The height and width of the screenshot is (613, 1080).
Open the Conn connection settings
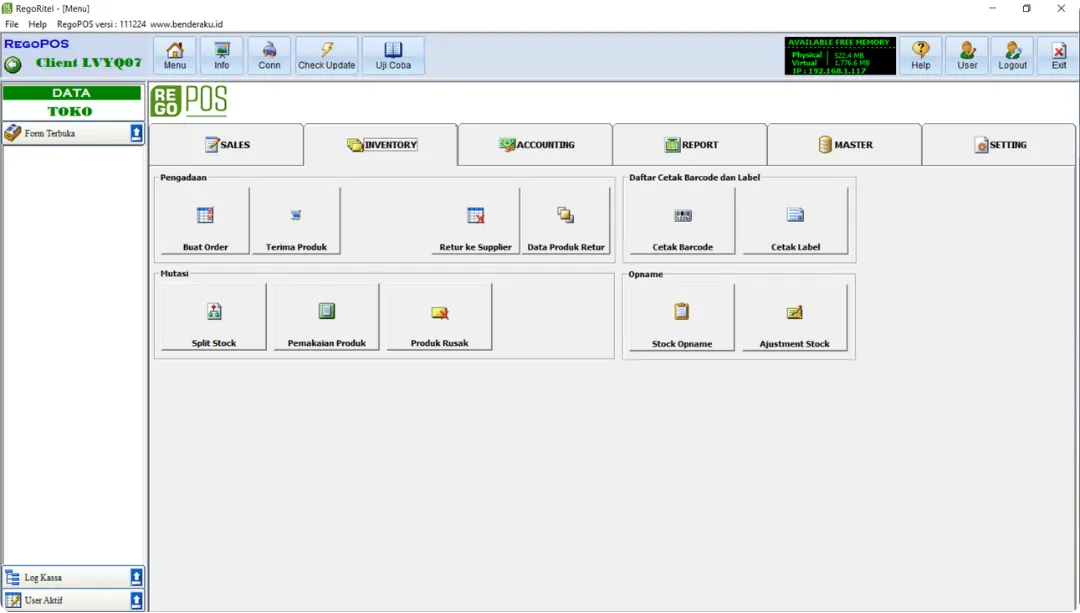click(269, 56)
